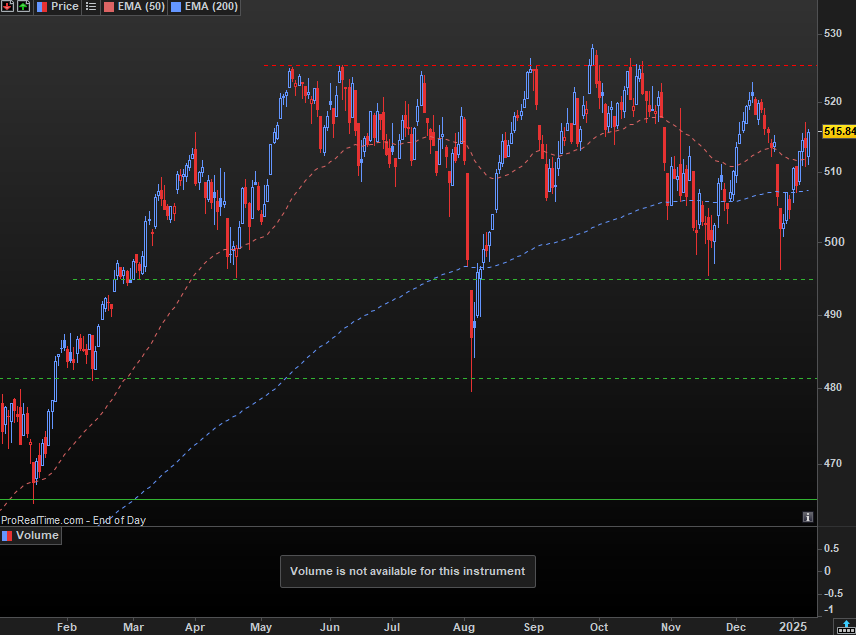Click the Aug label on the time axis
Image resolution: width=856 pixels, height=635 pixels.
click(x=463, y=627)
